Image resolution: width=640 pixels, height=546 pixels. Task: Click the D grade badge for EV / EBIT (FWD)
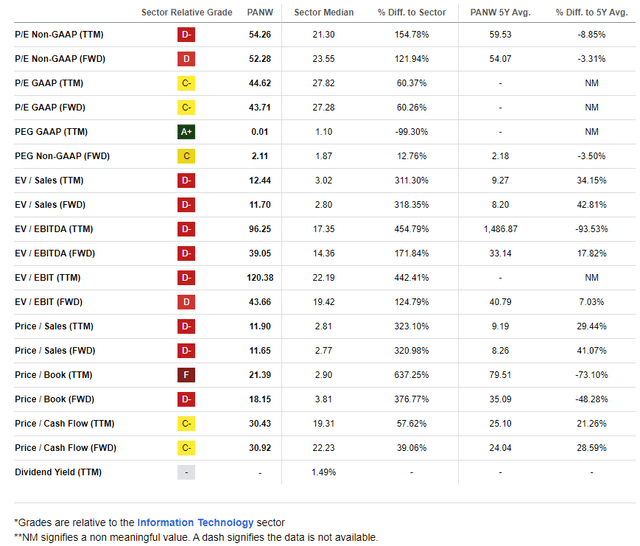coord(186,302)
